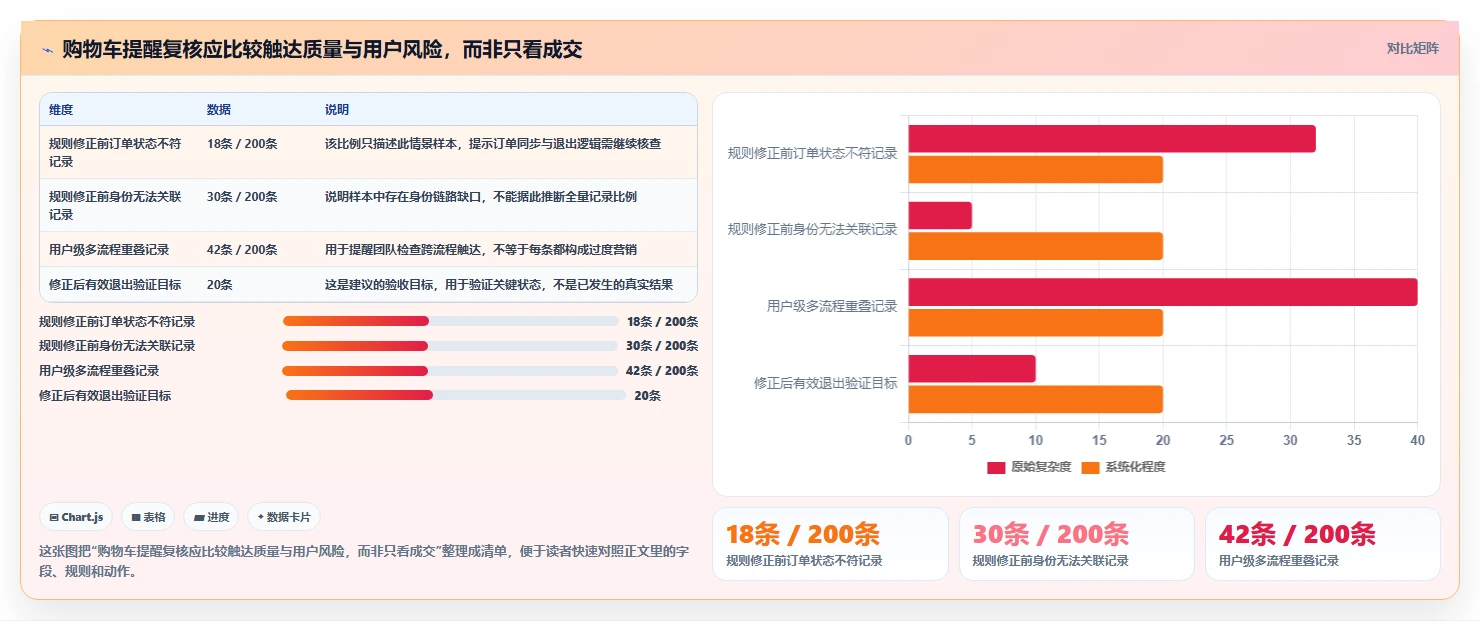Select the Chart.js chip
Image resolution: width=1480 pixels, height=621 pixels.
(77, 517)
